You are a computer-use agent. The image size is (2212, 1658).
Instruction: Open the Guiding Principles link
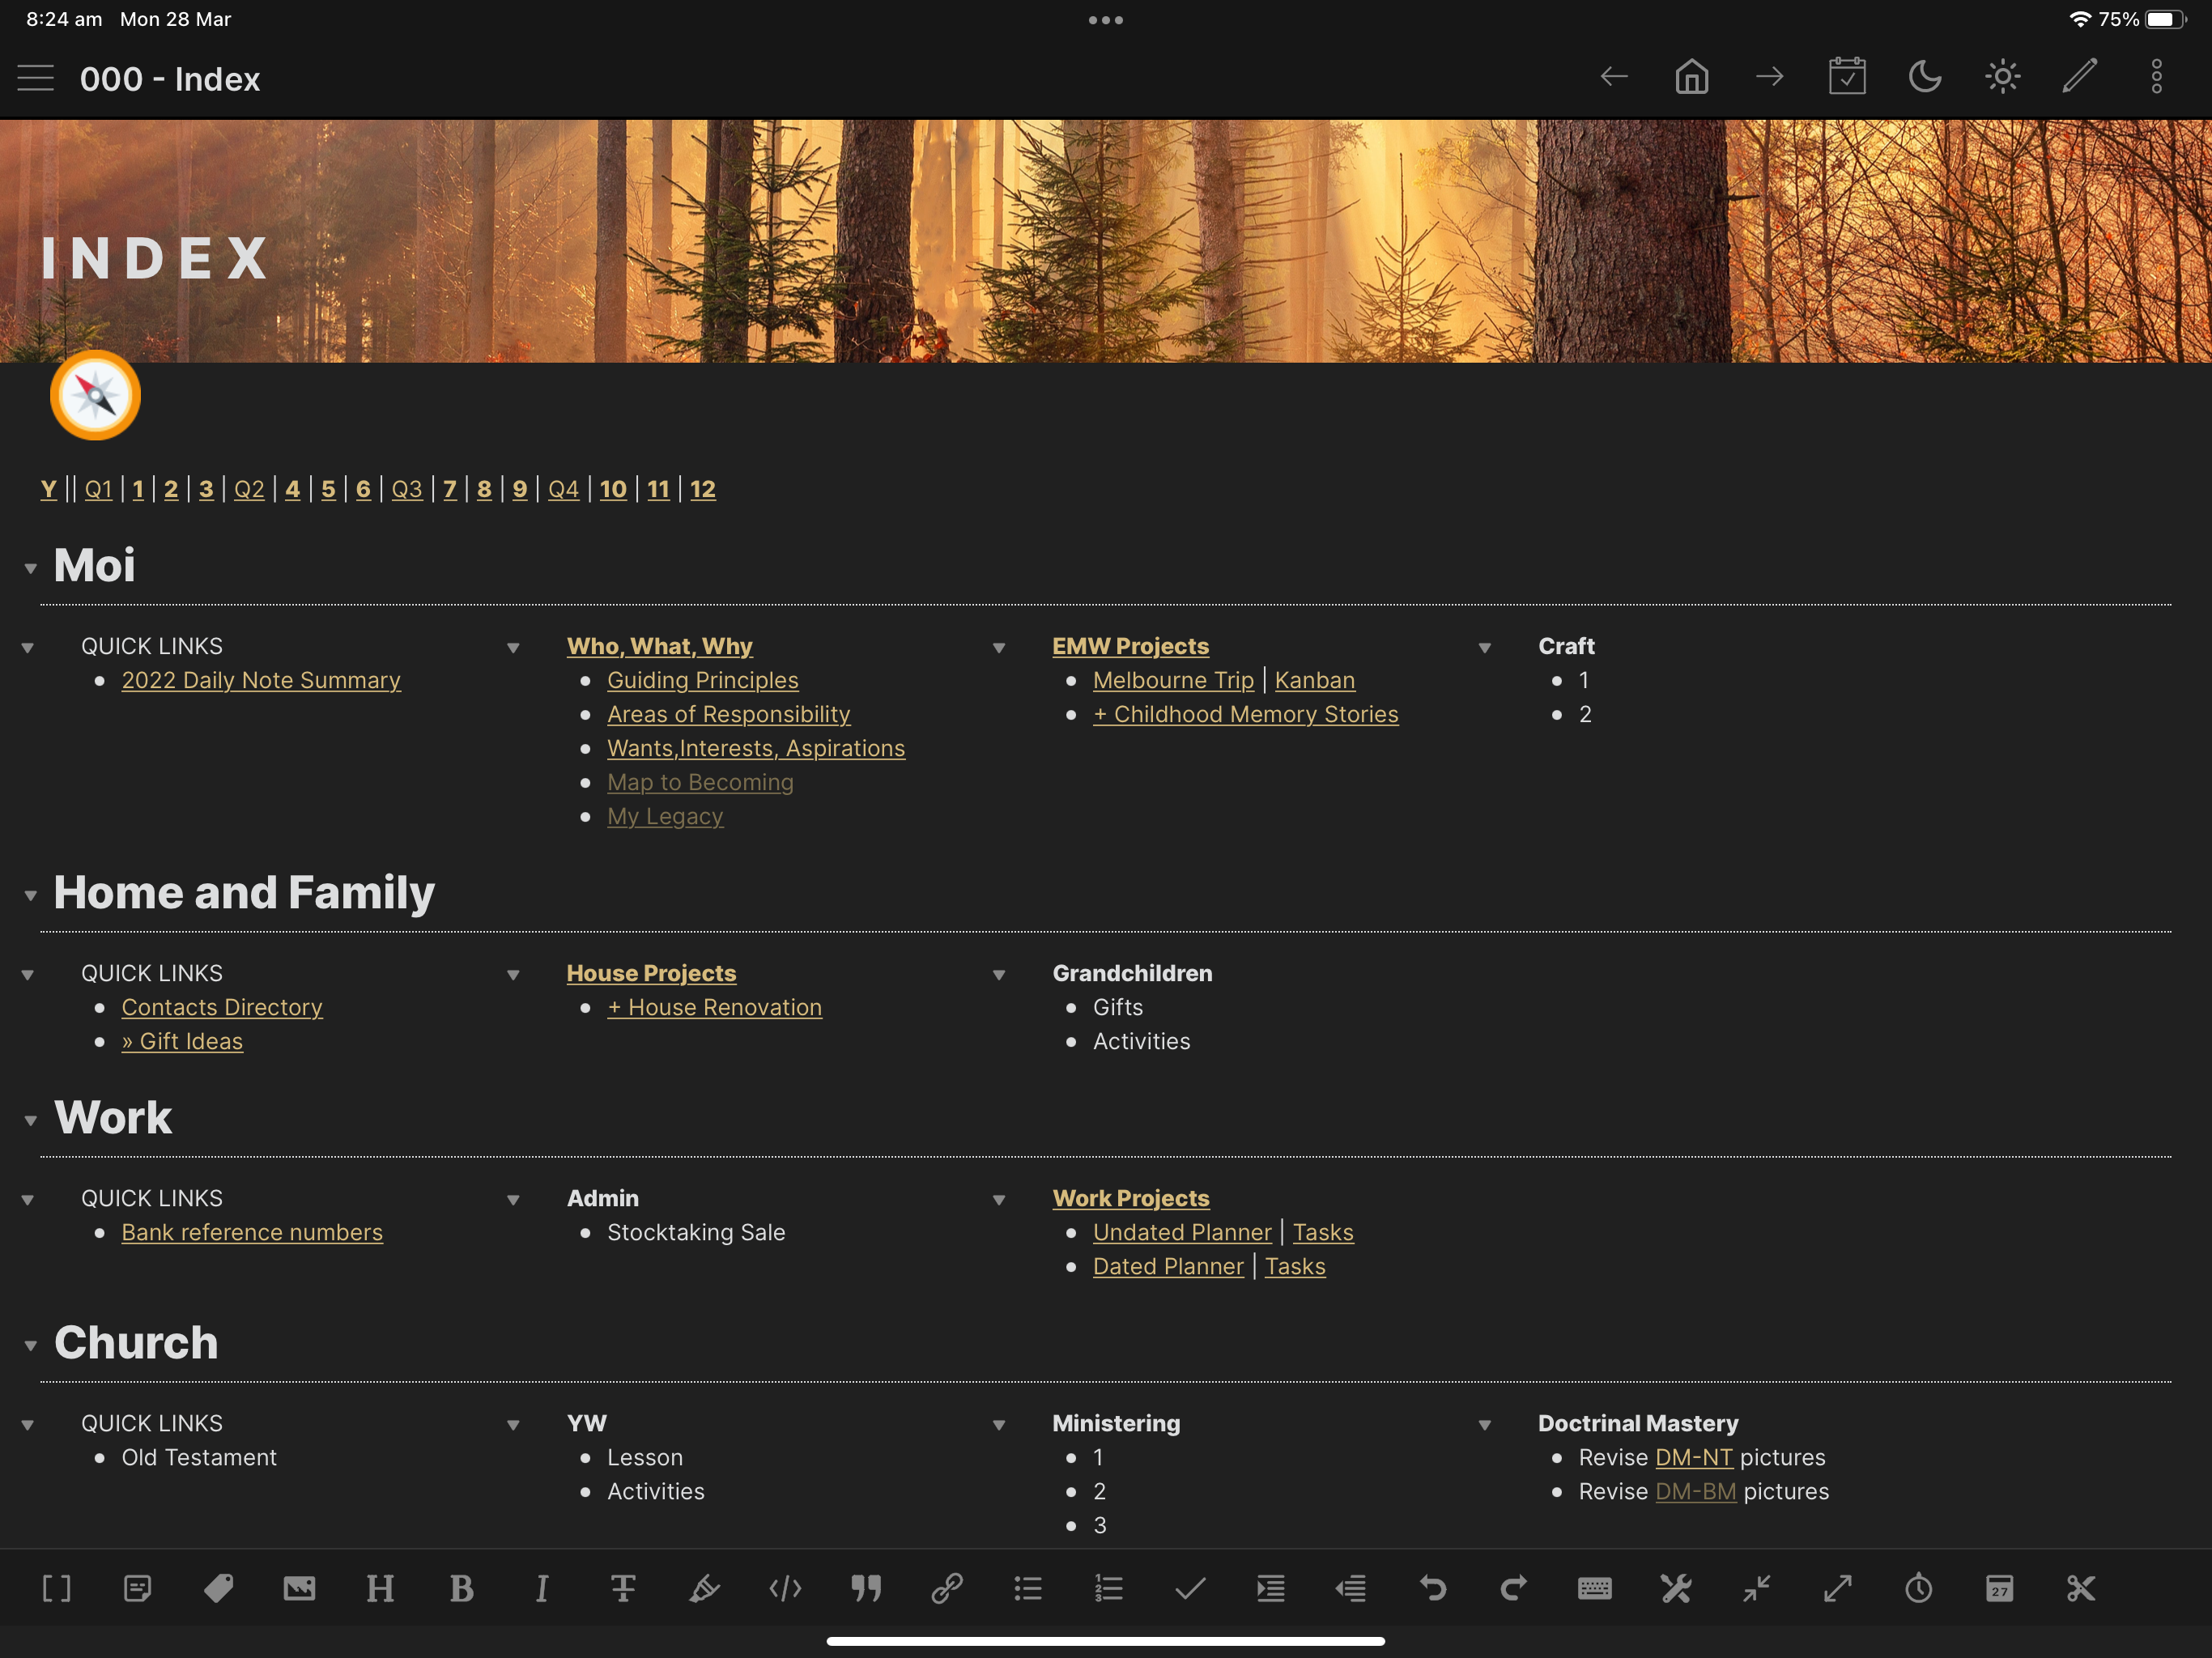(x=702, y=680)
